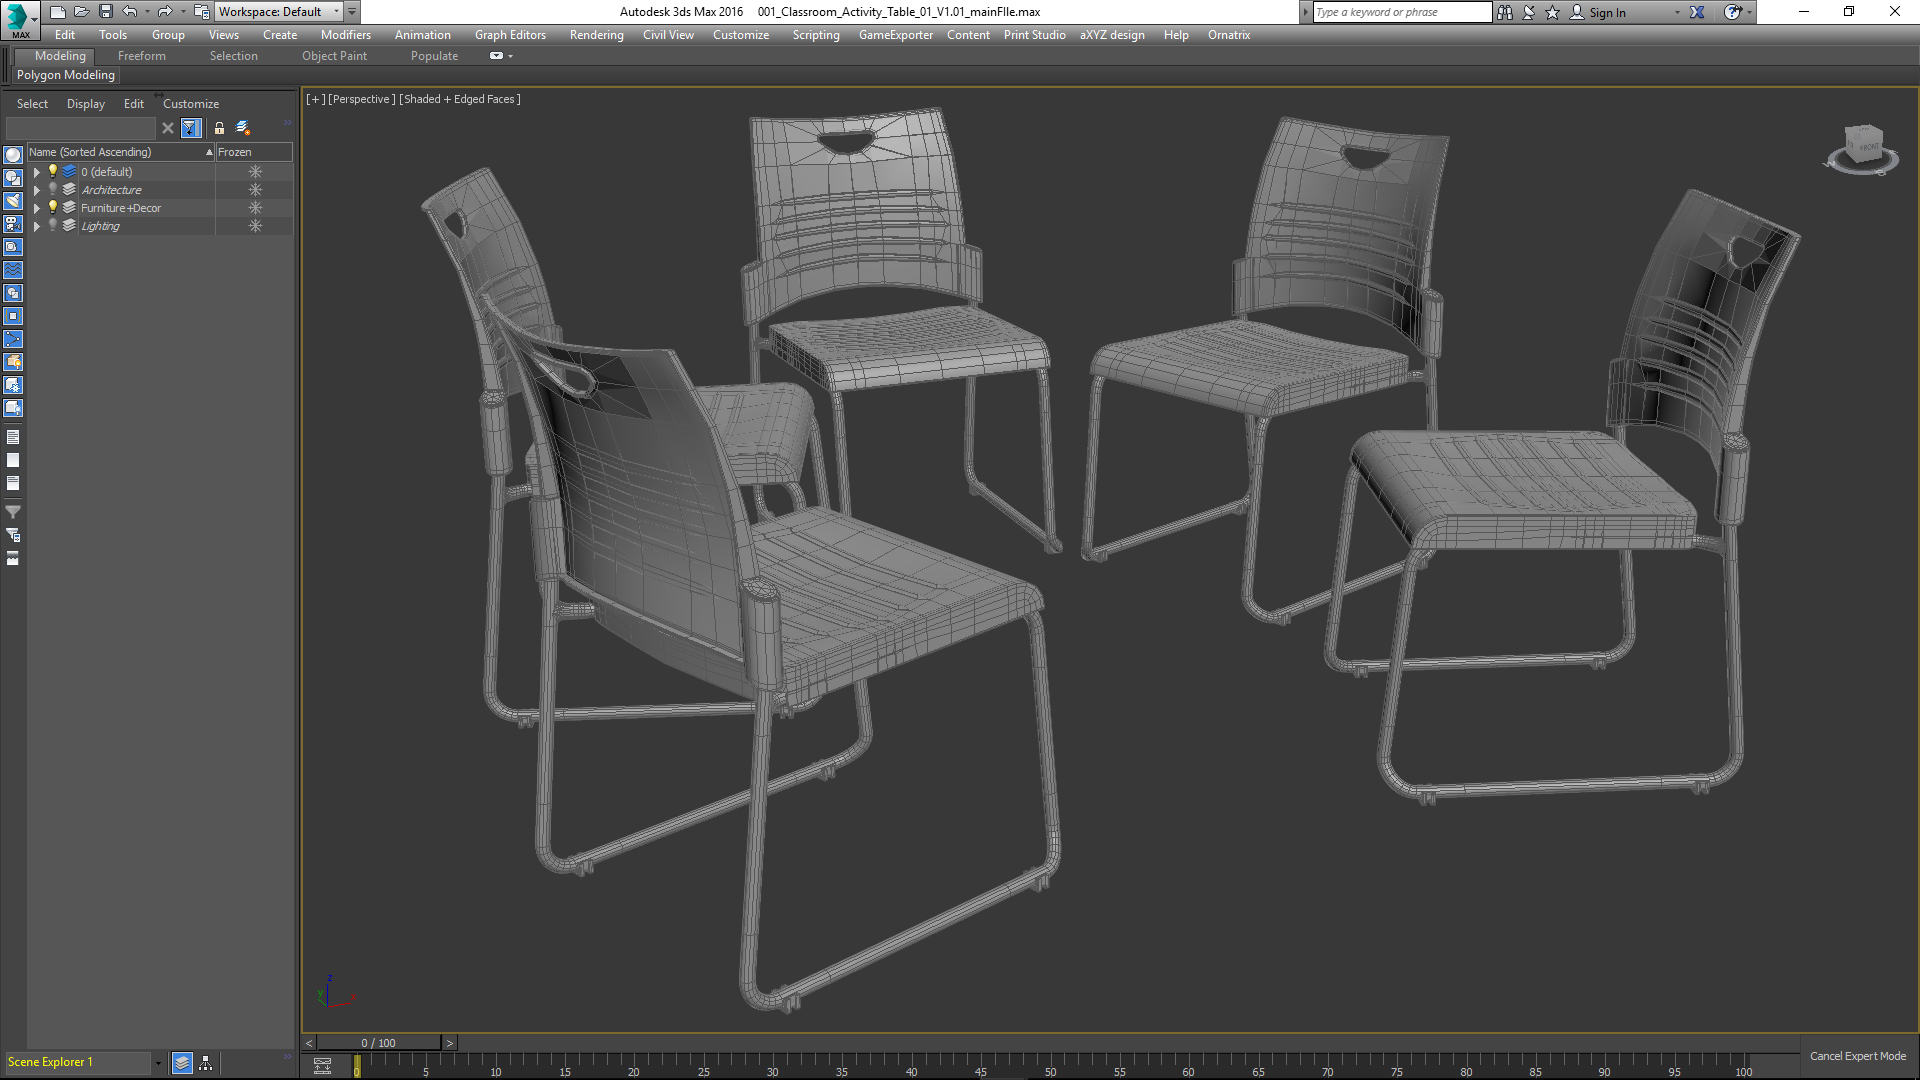The width and height of the screenshot is (1920, 1080).
Task: Click the Polygon Modeling tab
Action: click(x=66, y=74)
